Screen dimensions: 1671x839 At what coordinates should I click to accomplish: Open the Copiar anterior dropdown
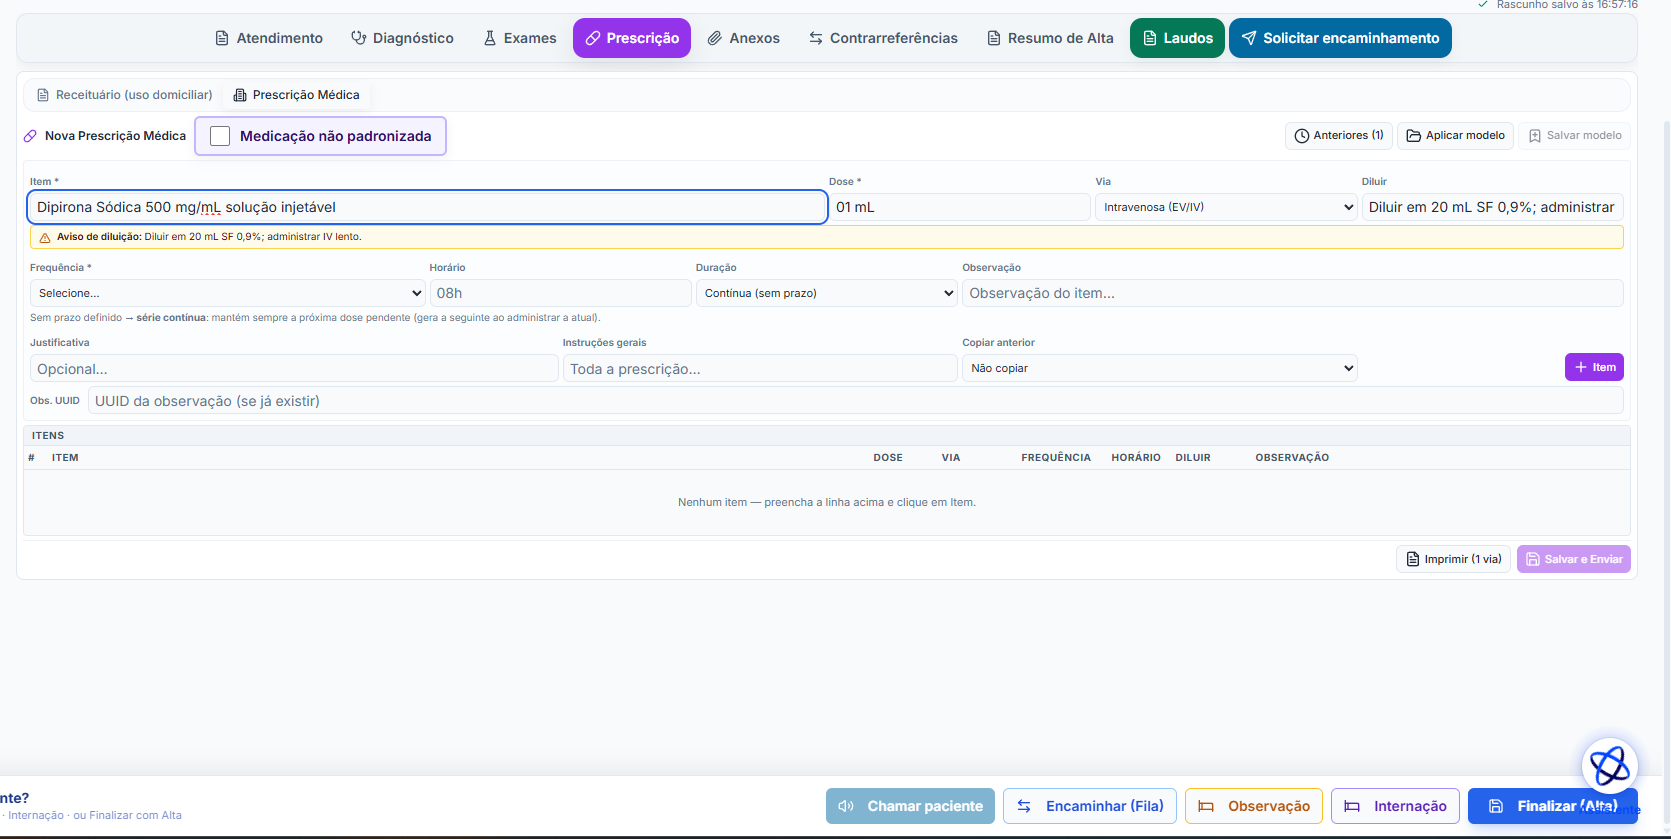[x=1159, y=368]
